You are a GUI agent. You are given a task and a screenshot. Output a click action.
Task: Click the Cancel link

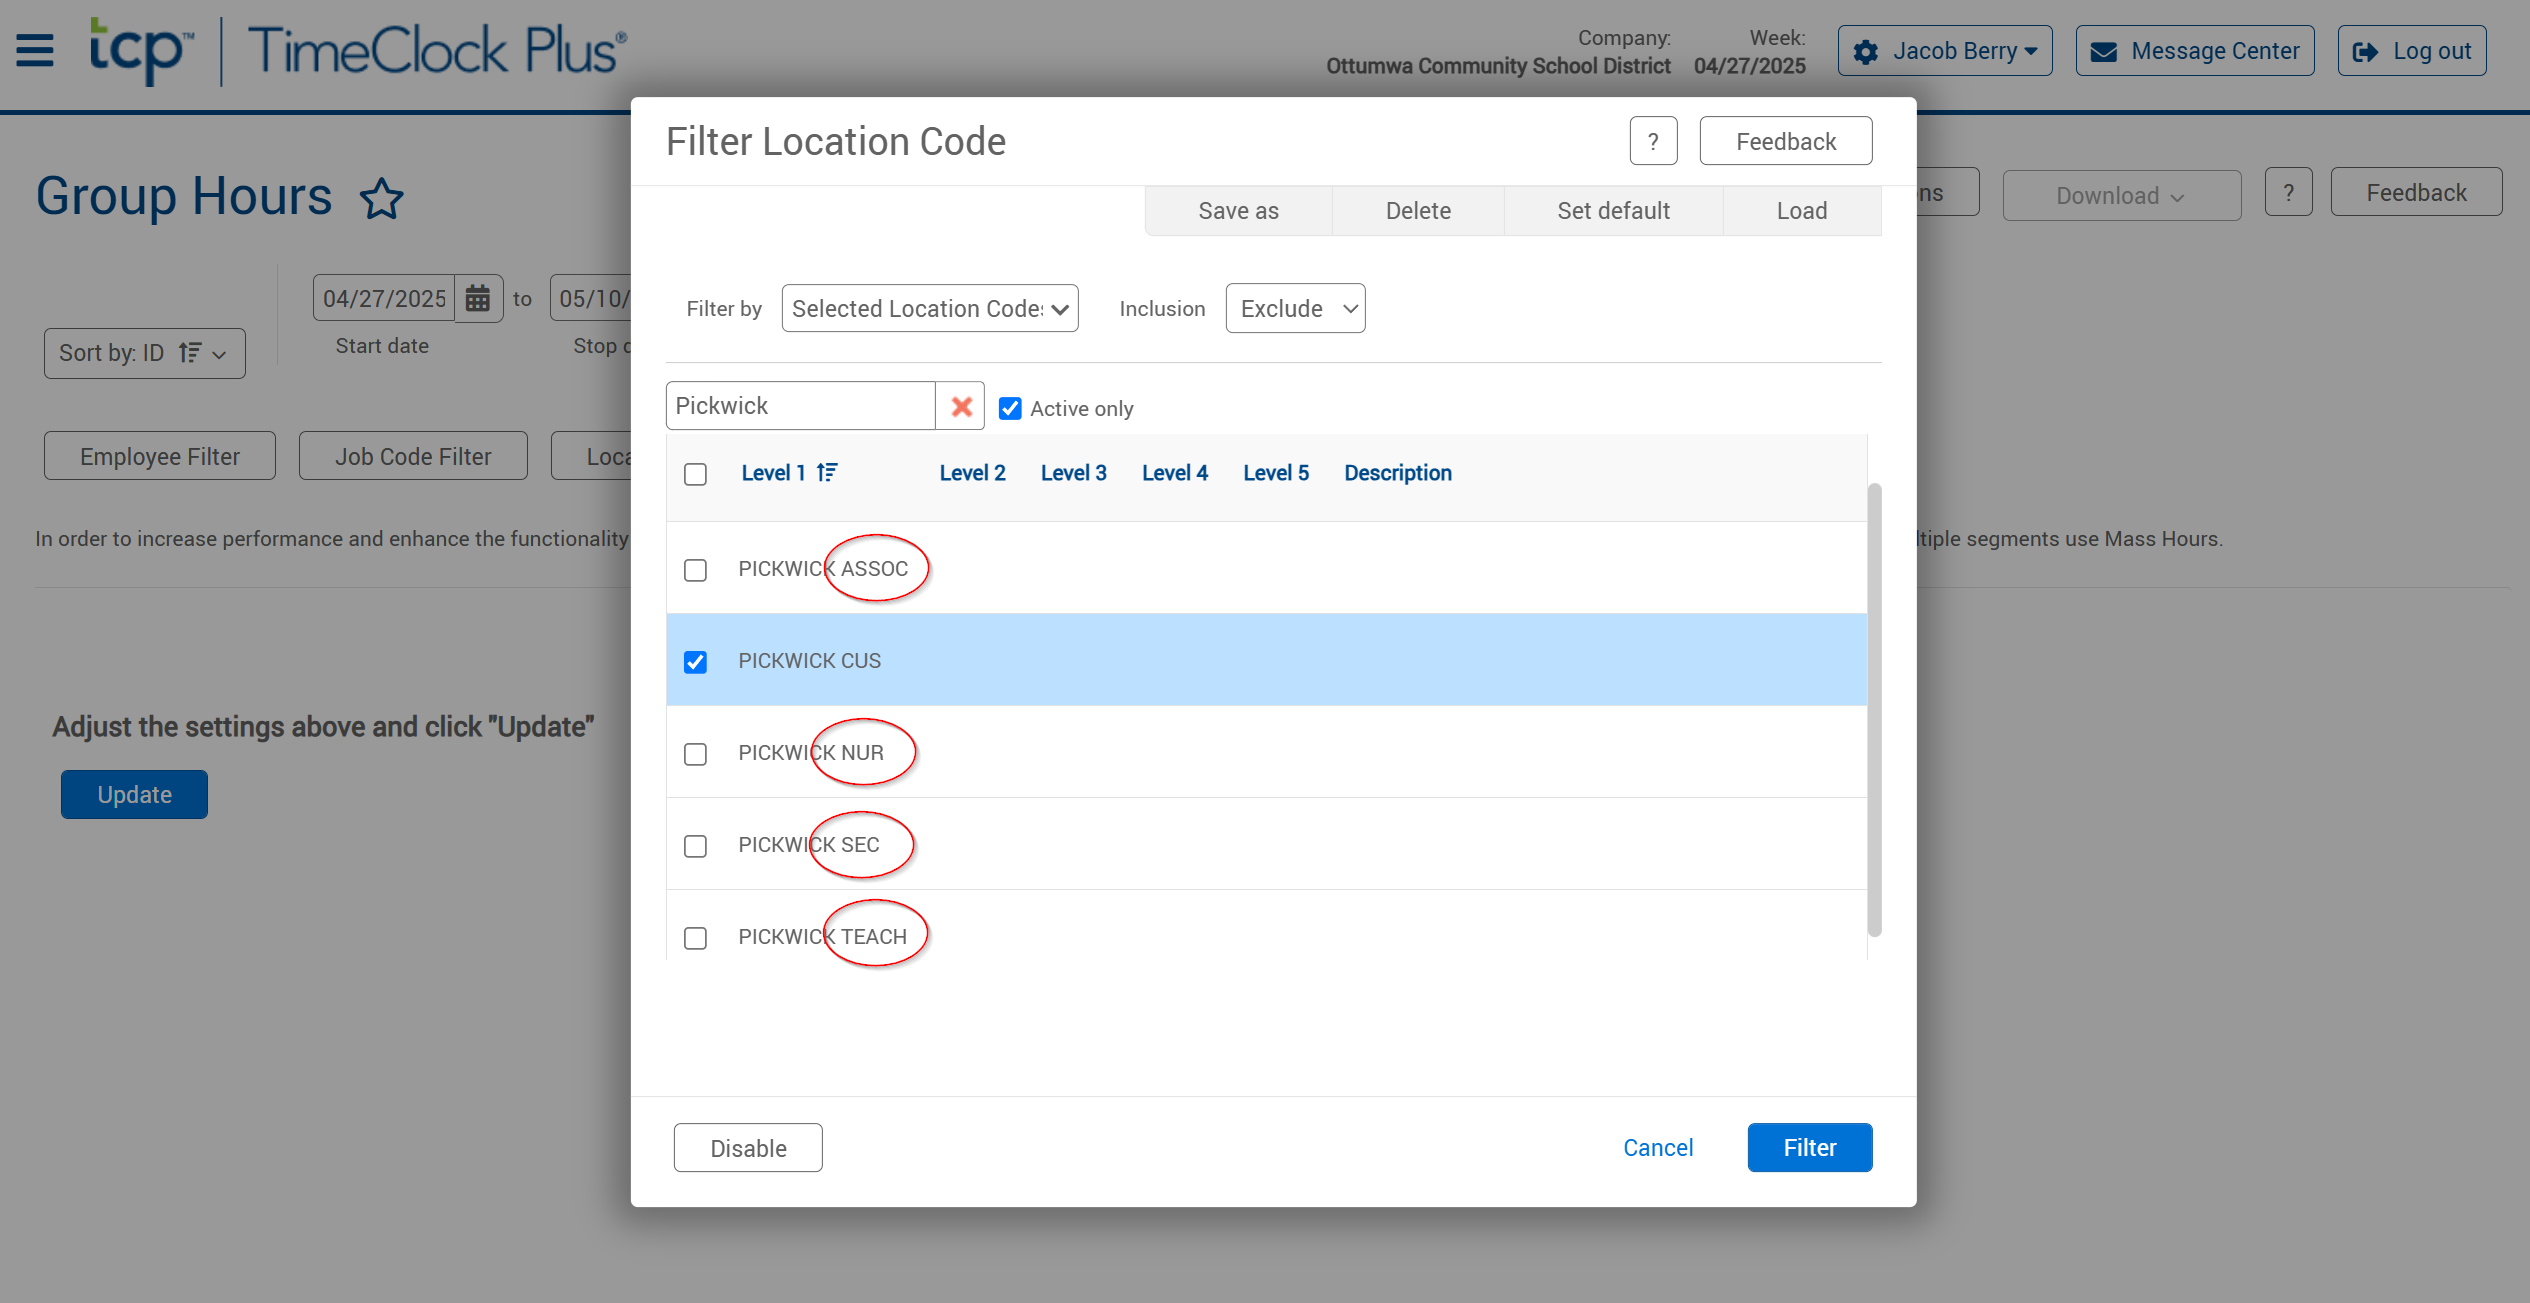(1657, 1147)
